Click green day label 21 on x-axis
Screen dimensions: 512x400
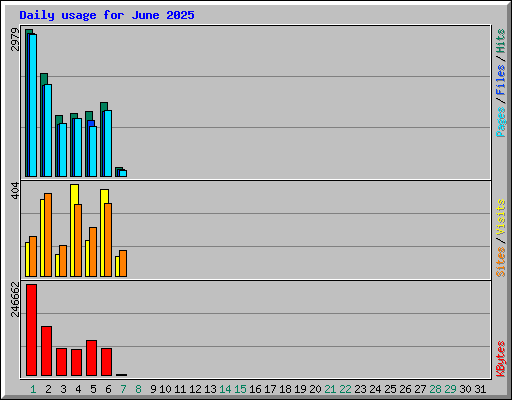coord(330,389)
